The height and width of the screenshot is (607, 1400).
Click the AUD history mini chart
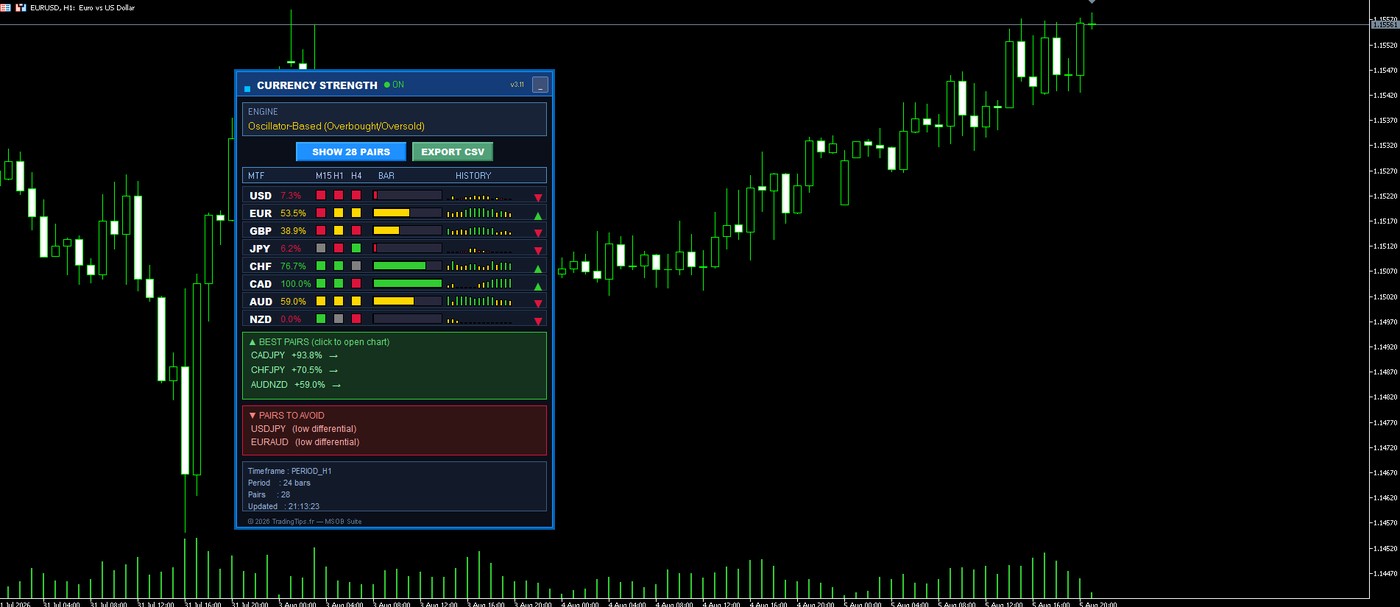click(480, 301)
